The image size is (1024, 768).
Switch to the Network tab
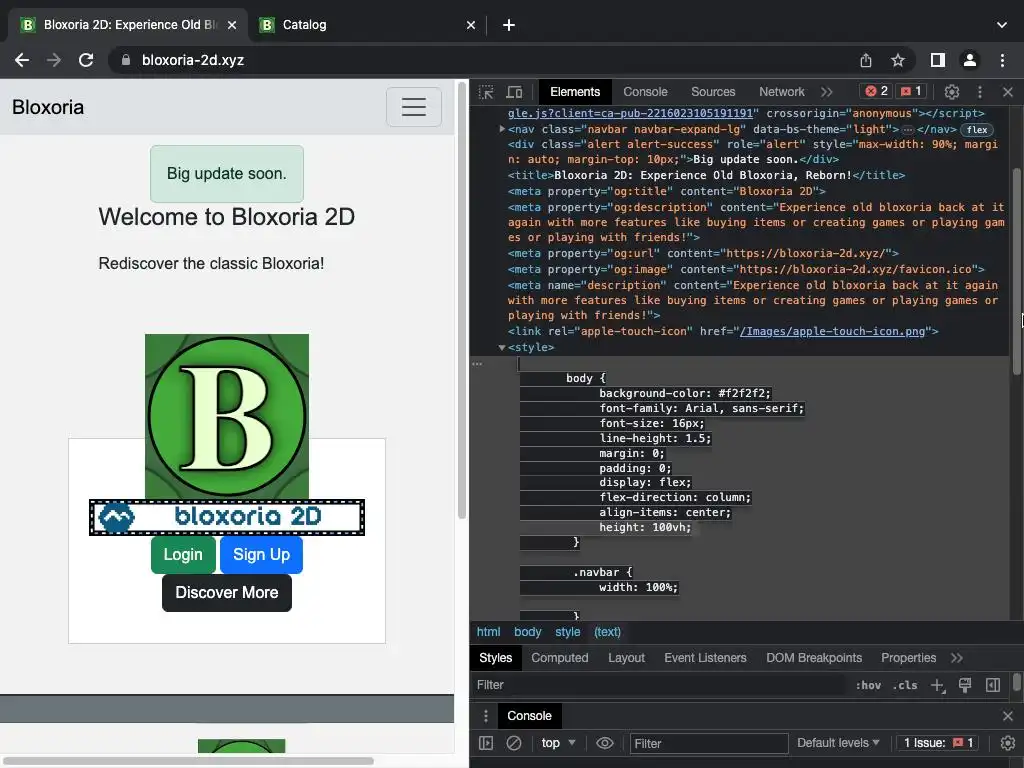tap(782, 92)
